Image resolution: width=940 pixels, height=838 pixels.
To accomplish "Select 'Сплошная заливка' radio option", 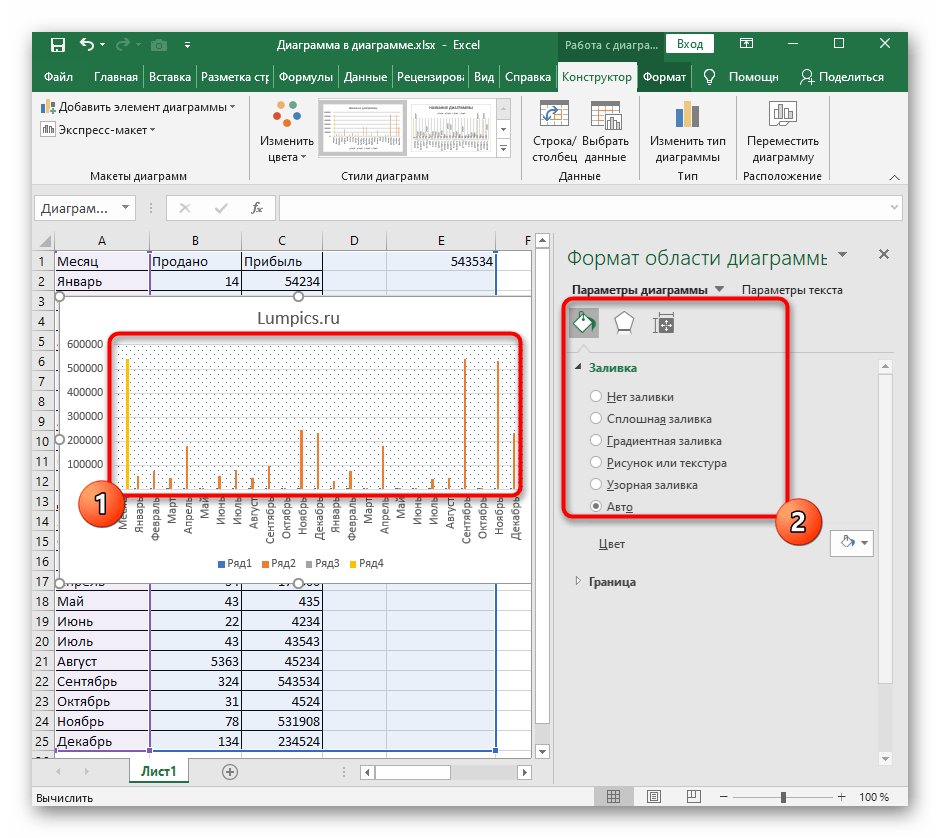I will point(597,419).
